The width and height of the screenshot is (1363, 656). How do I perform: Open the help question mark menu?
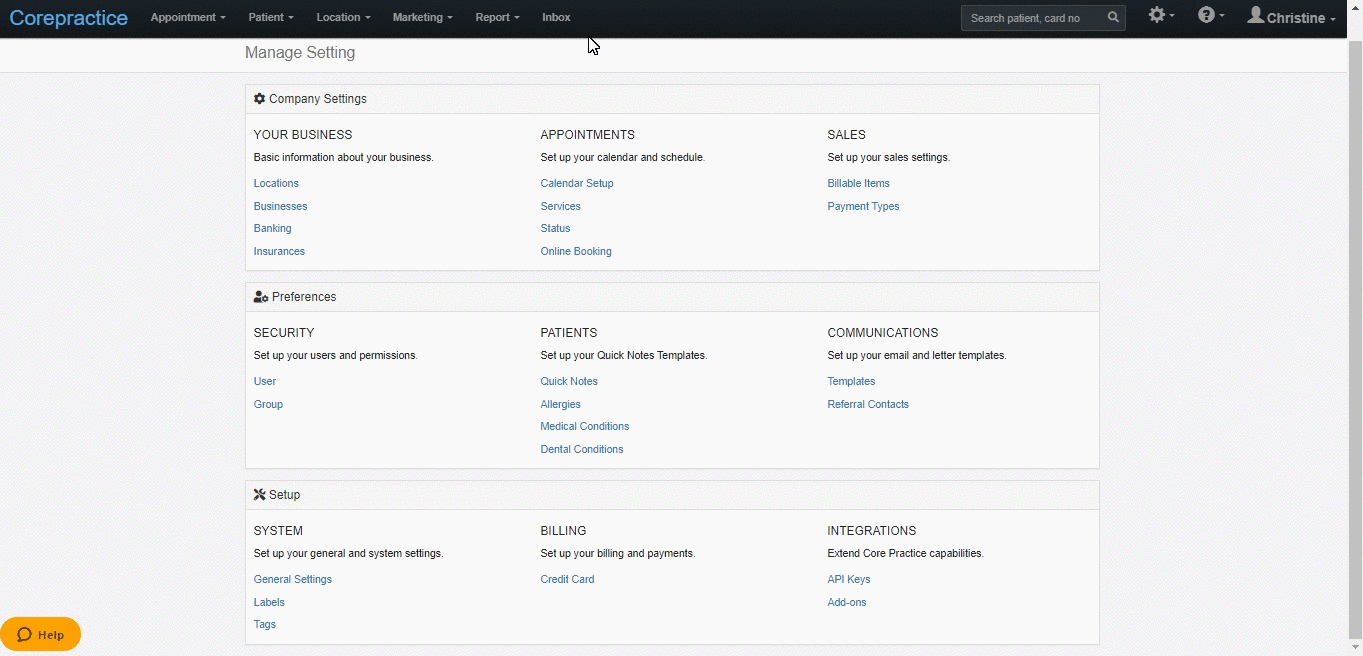tap(1211, 15)
